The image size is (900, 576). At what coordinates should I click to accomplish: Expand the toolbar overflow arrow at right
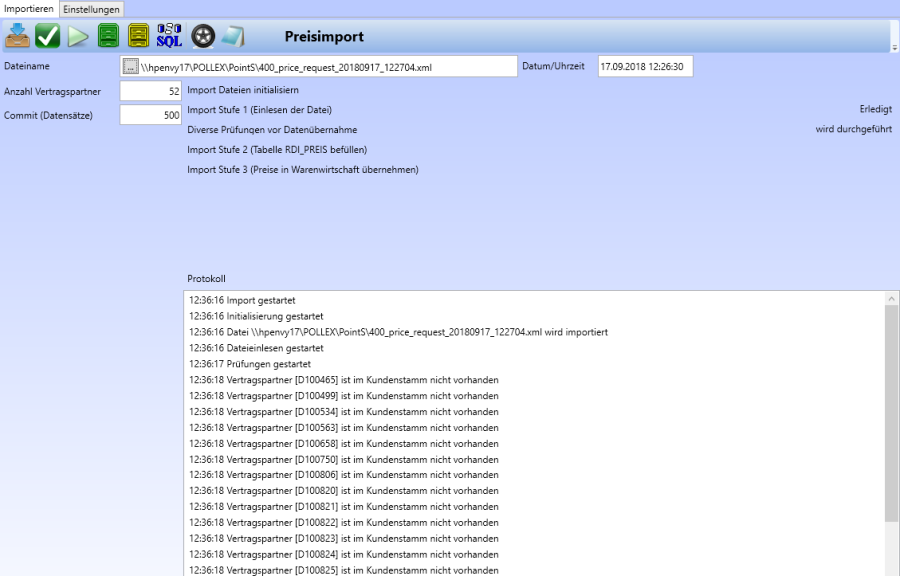pos(894,47)
